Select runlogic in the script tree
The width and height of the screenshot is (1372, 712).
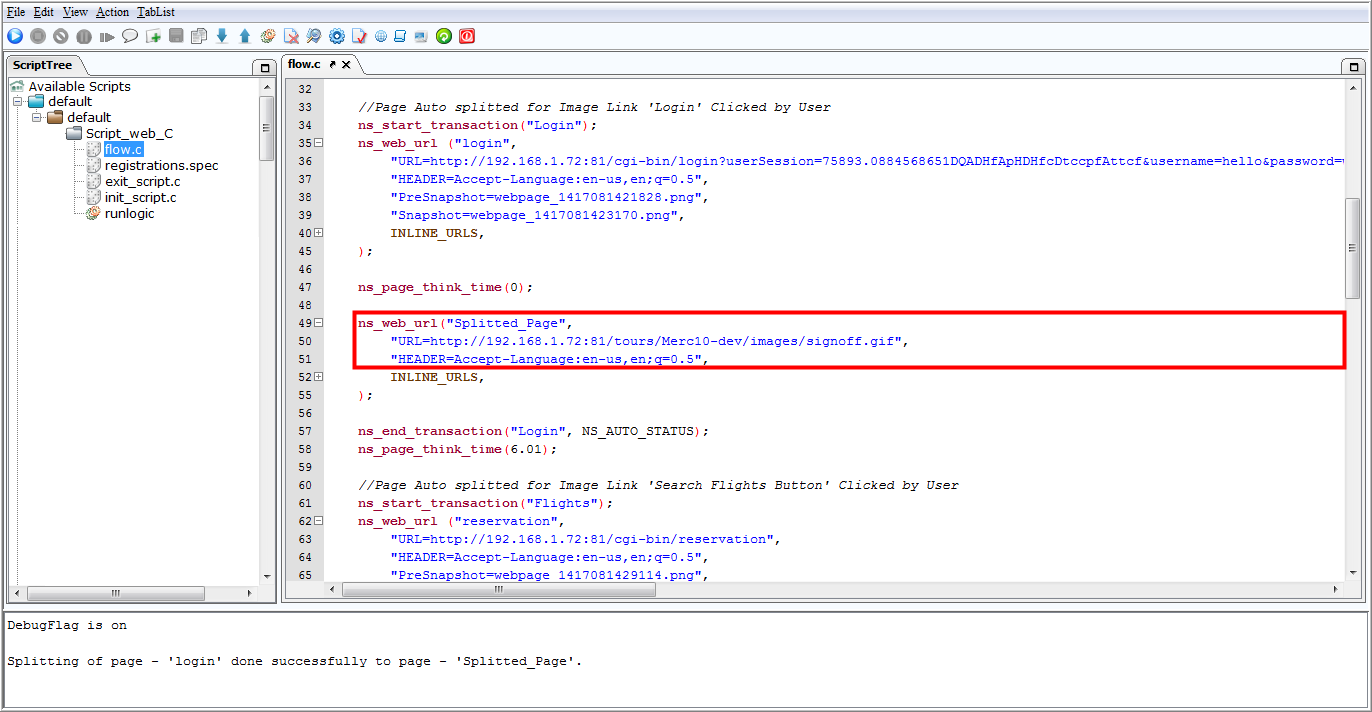(x=129, y=213)
